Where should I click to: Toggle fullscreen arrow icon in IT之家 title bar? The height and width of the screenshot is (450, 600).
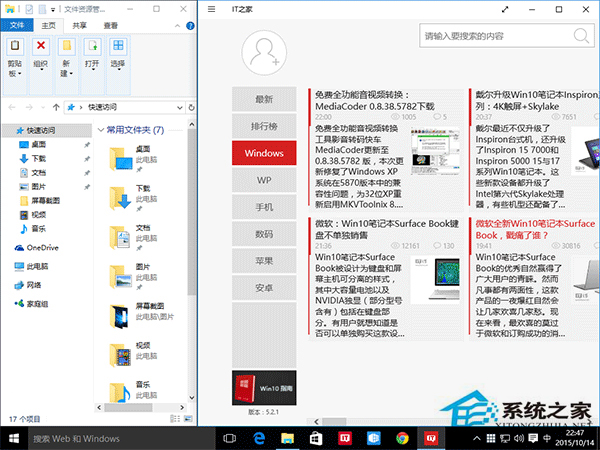505,10
